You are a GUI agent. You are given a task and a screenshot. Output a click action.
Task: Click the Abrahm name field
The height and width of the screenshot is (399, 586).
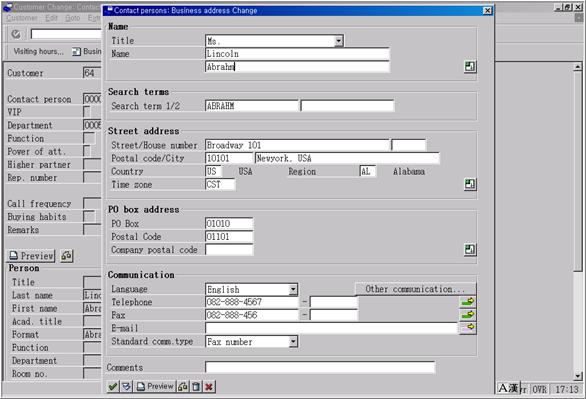tap(297, 67)
